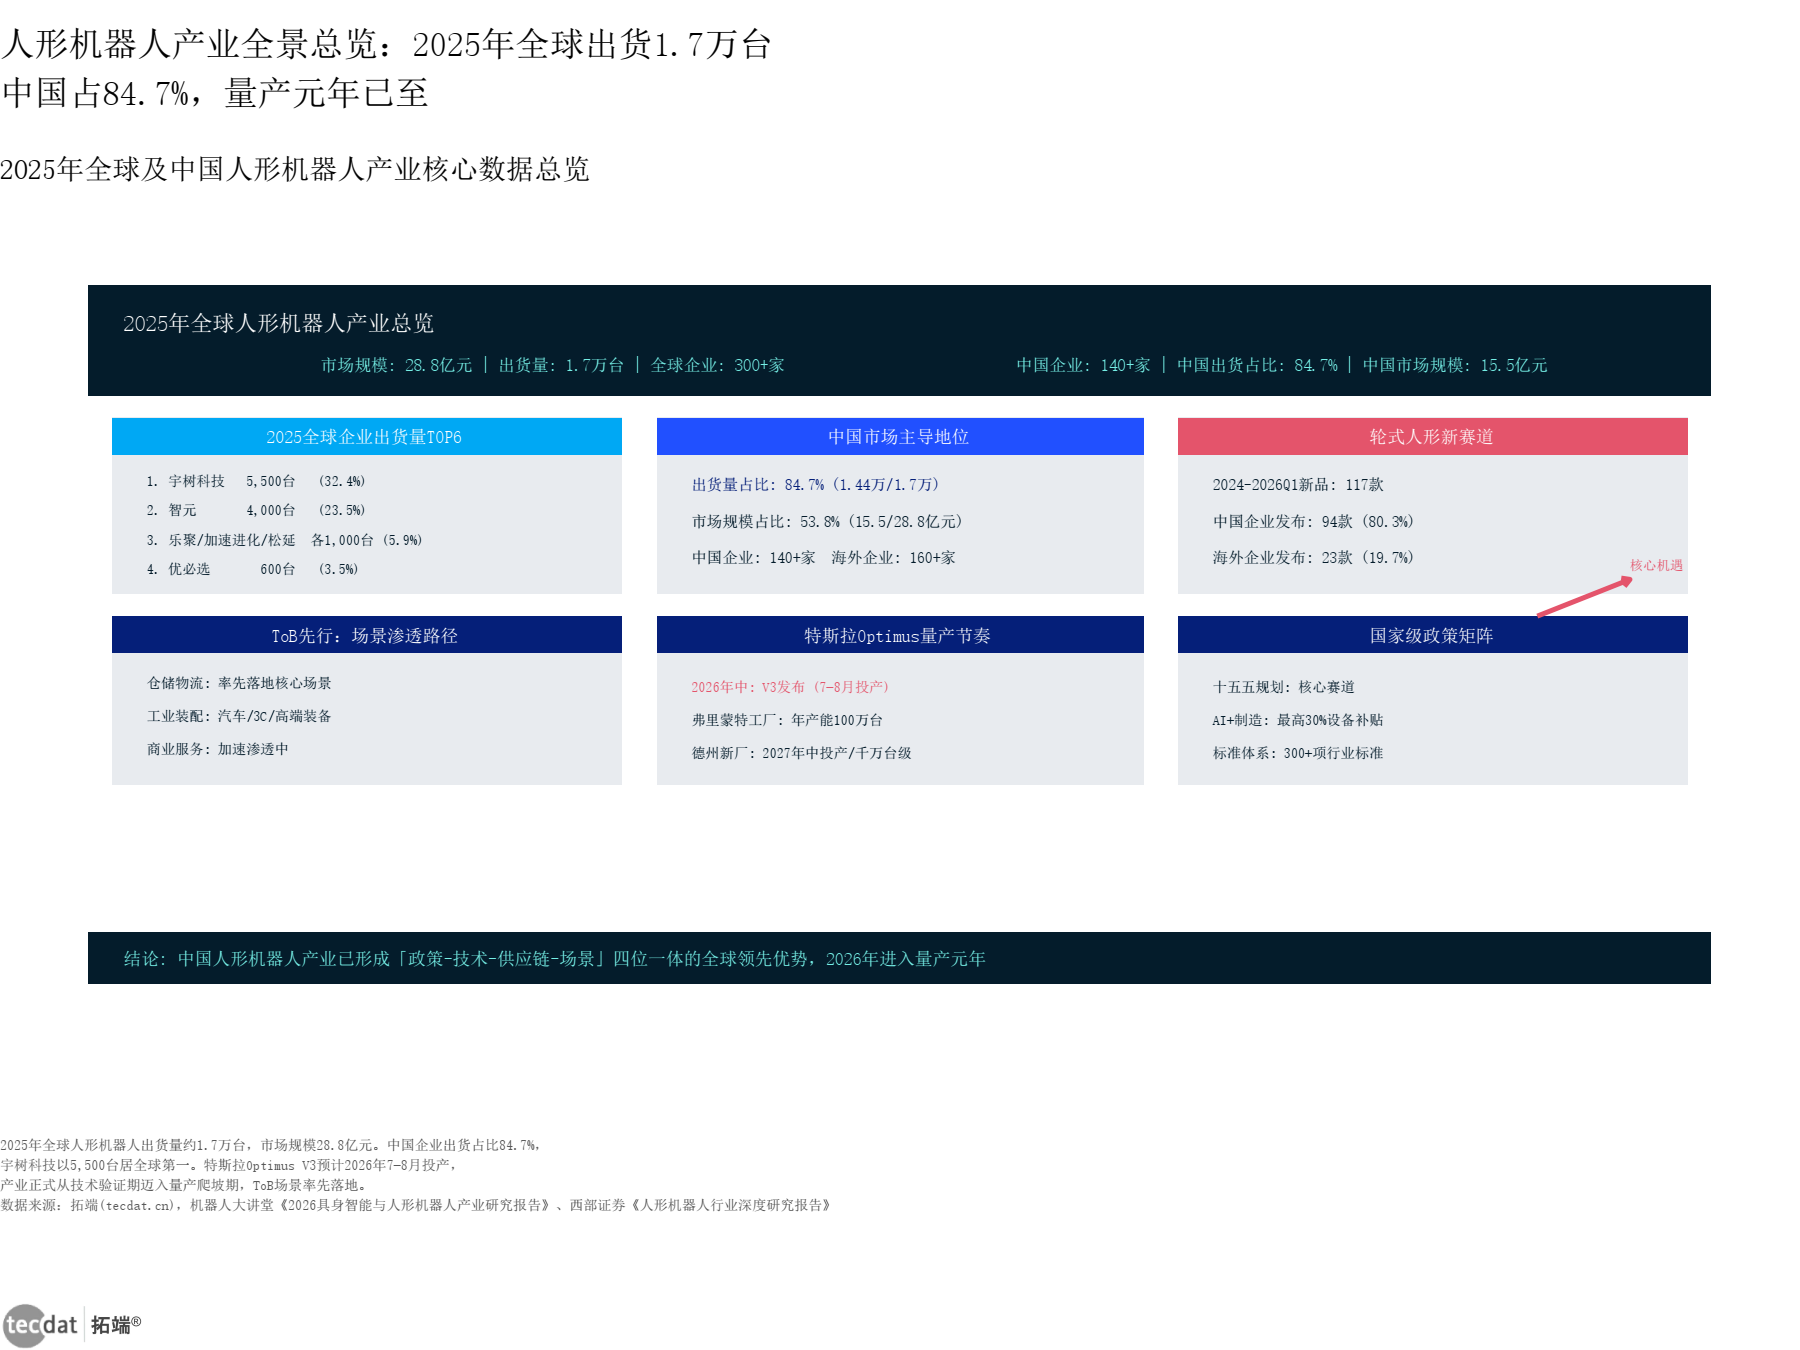Select subtitle 2025年全球及中国人形机器人产业核心数据总览

pos(295,169)
